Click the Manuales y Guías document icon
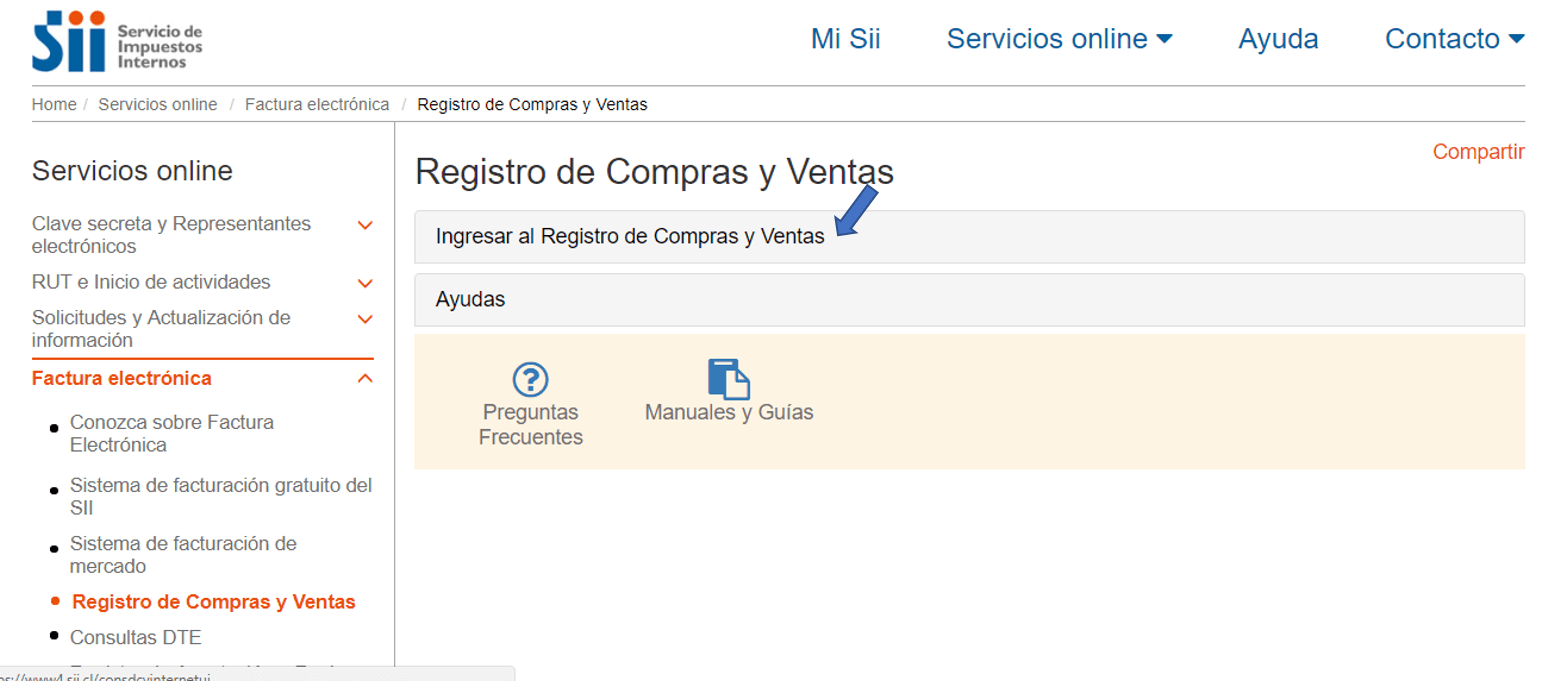This screenshot has width=1554, height=681. (x=729, y=379)
